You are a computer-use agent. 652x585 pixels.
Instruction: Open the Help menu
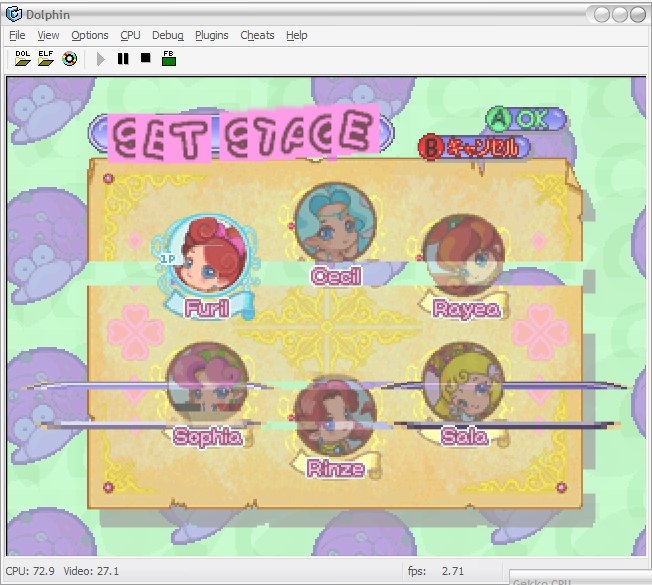pos(296,35)
